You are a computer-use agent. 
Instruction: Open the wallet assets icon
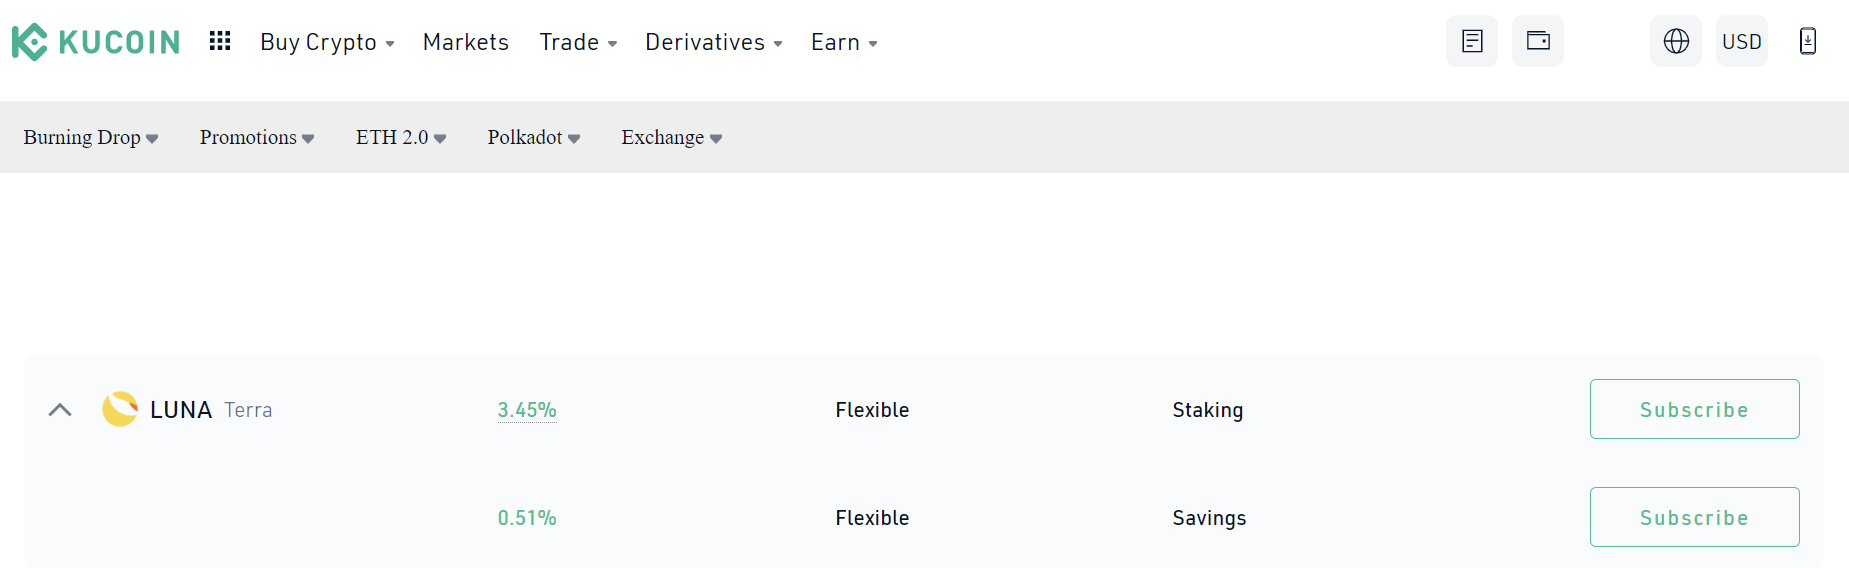point(1538,41)
